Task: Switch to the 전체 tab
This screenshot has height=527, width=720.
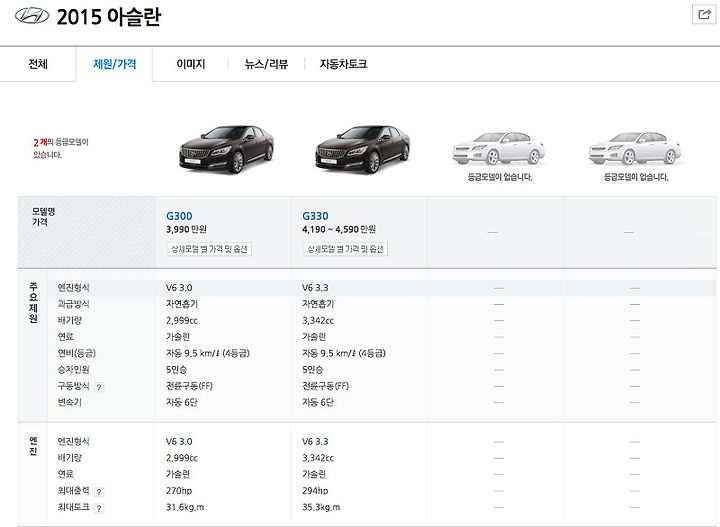Action: pos(38,64)
